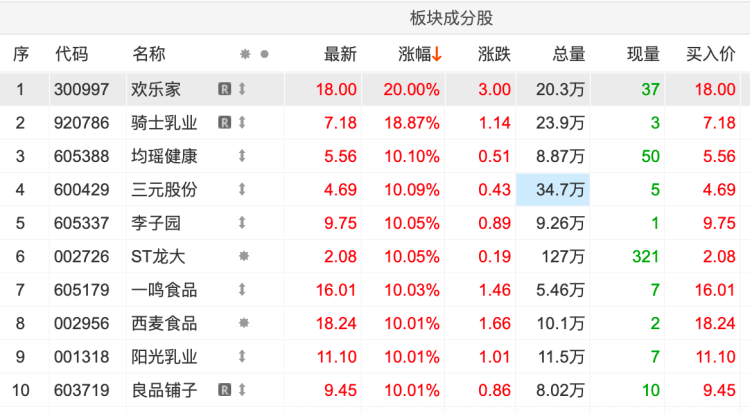This screenshot has height=414, width=750.
Task: Select the 板块成分股 panel title
Action: [451, 18]
